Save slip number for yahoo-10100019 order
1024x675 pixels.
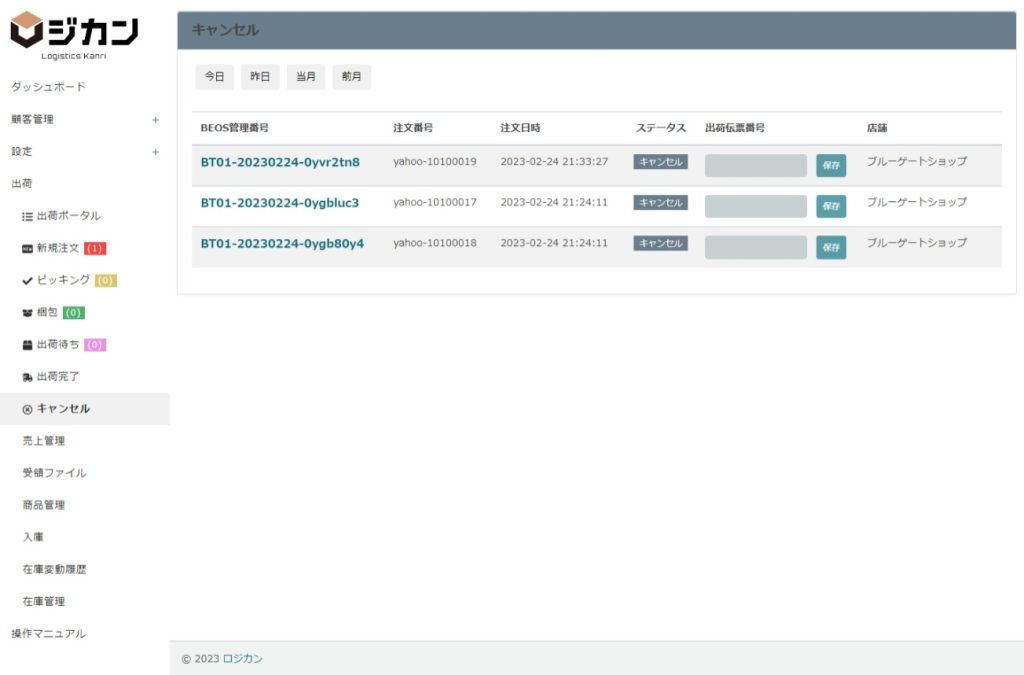(830, 165)
